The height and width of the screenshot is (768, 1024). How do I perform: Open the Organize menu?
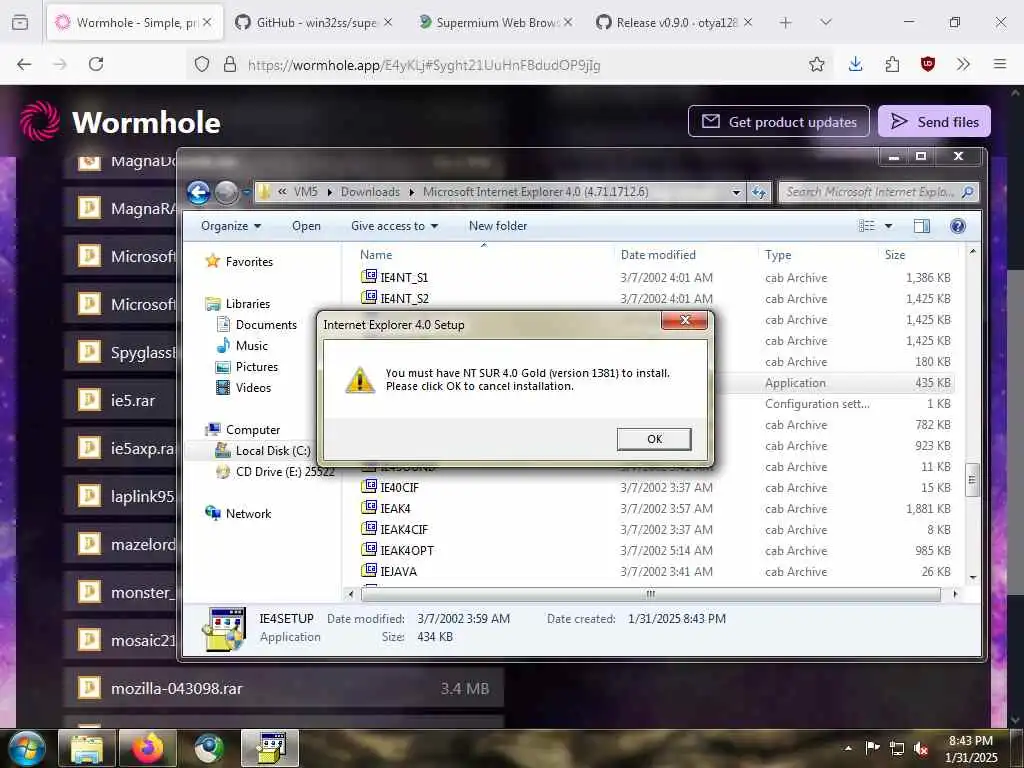(231, 226)
